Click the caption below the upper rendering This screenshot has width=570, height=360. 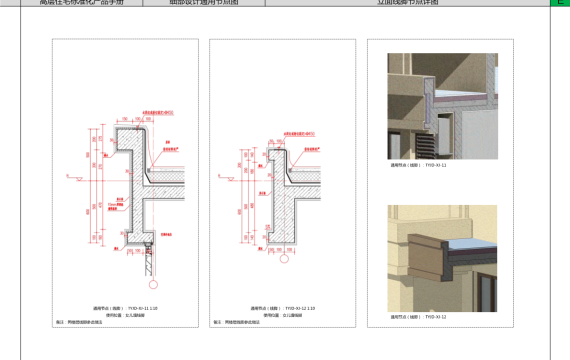click(418, 165)
